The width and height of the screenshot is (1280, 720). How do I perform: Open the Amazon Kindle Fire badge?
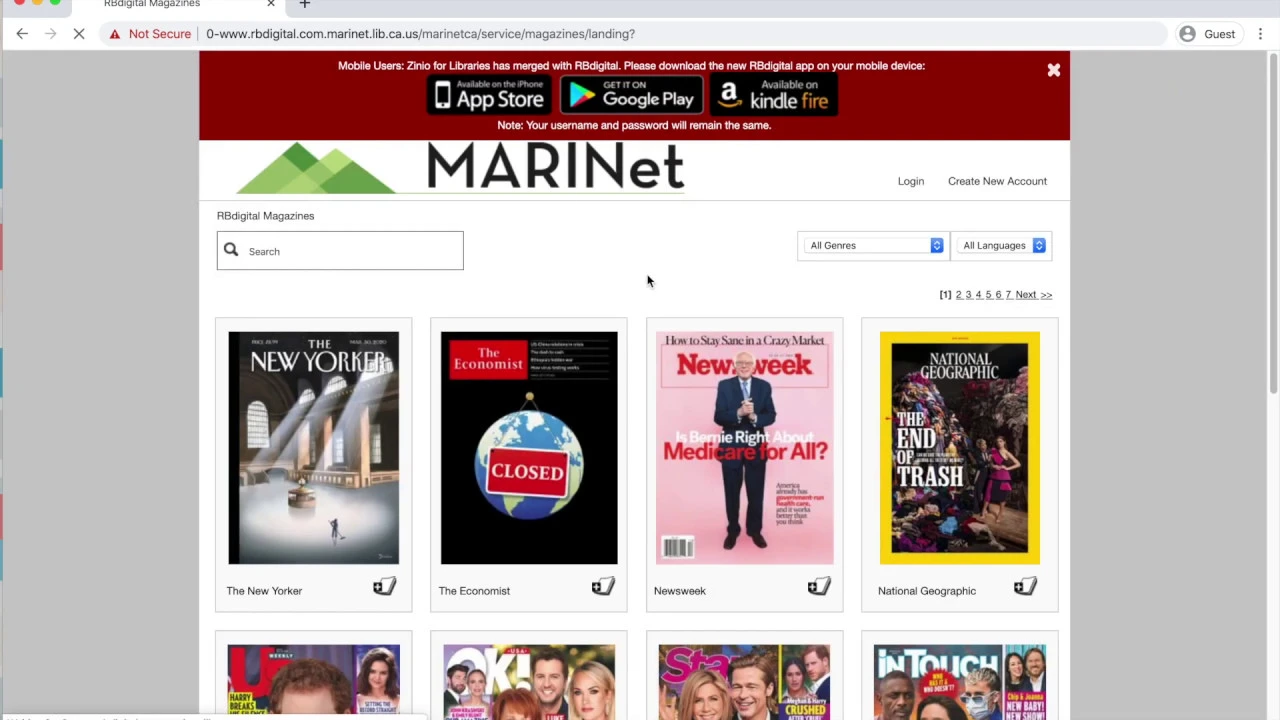(774, 96)
